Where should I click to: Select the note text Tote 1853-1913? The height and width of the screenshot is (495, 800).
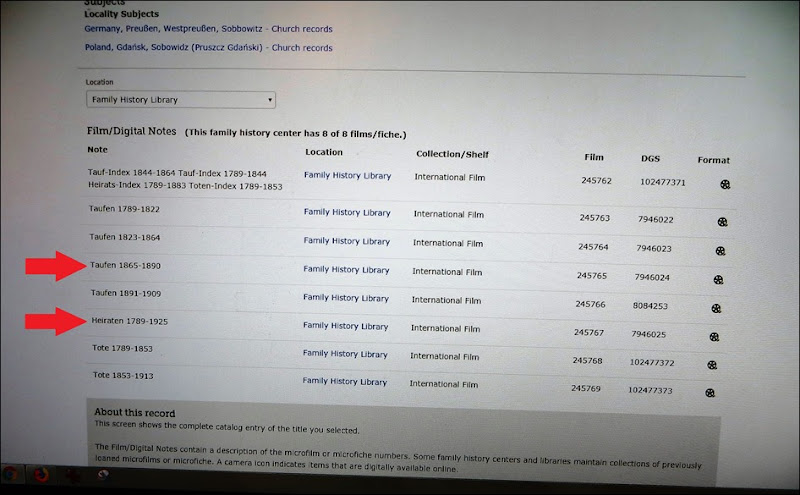coord(123,375)
